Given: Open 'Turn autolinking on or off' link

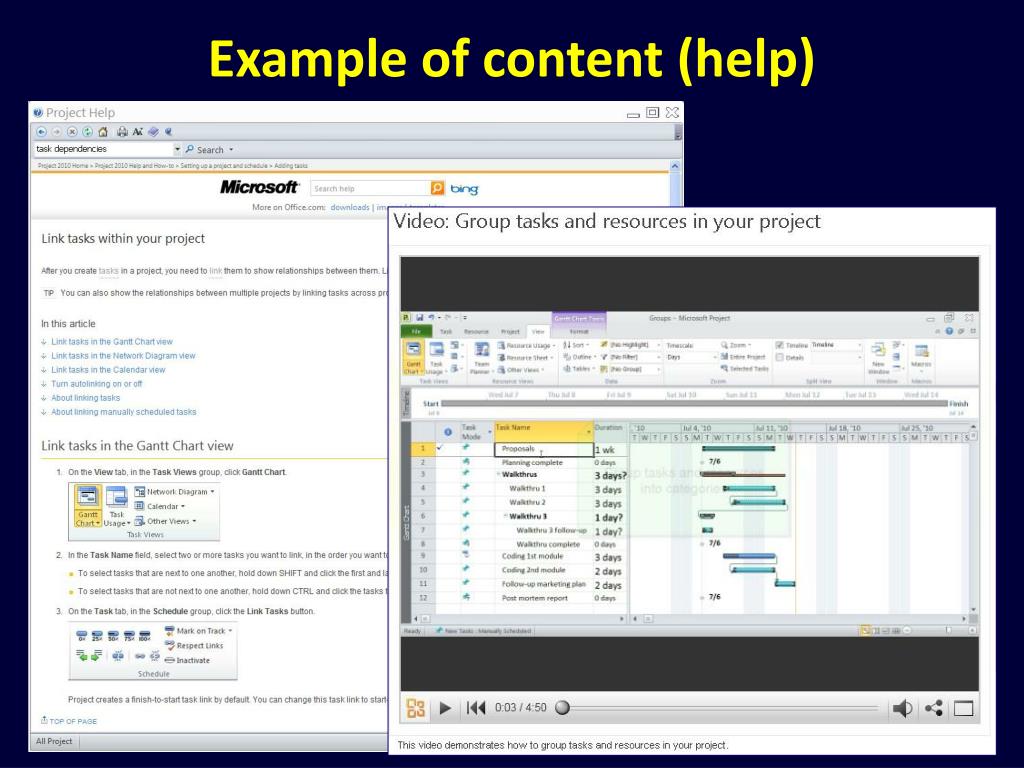Looking at the screenshot, I should point(97,384).
